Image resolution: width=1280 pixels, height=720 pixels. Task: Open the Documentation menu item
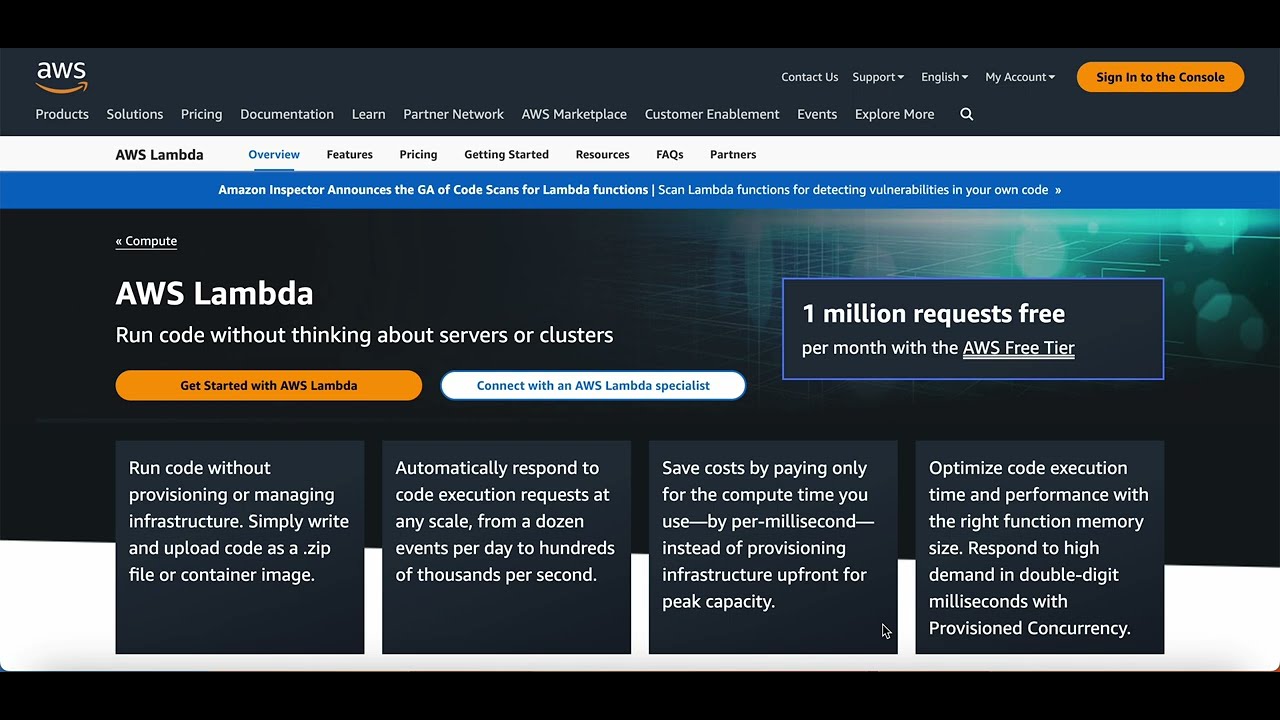(287, 114)
